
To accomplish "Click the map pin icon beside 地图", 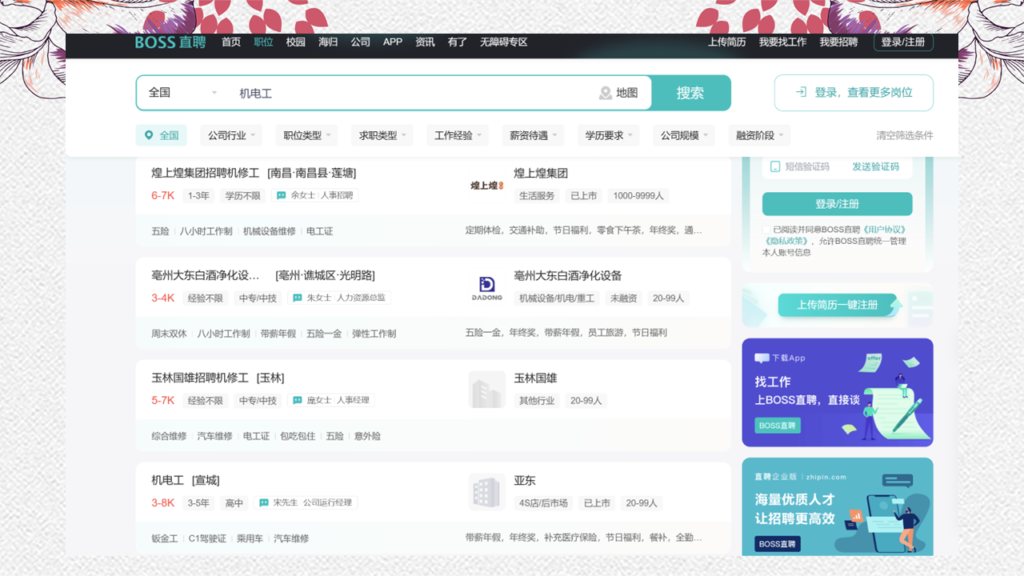I will [605, 93].
